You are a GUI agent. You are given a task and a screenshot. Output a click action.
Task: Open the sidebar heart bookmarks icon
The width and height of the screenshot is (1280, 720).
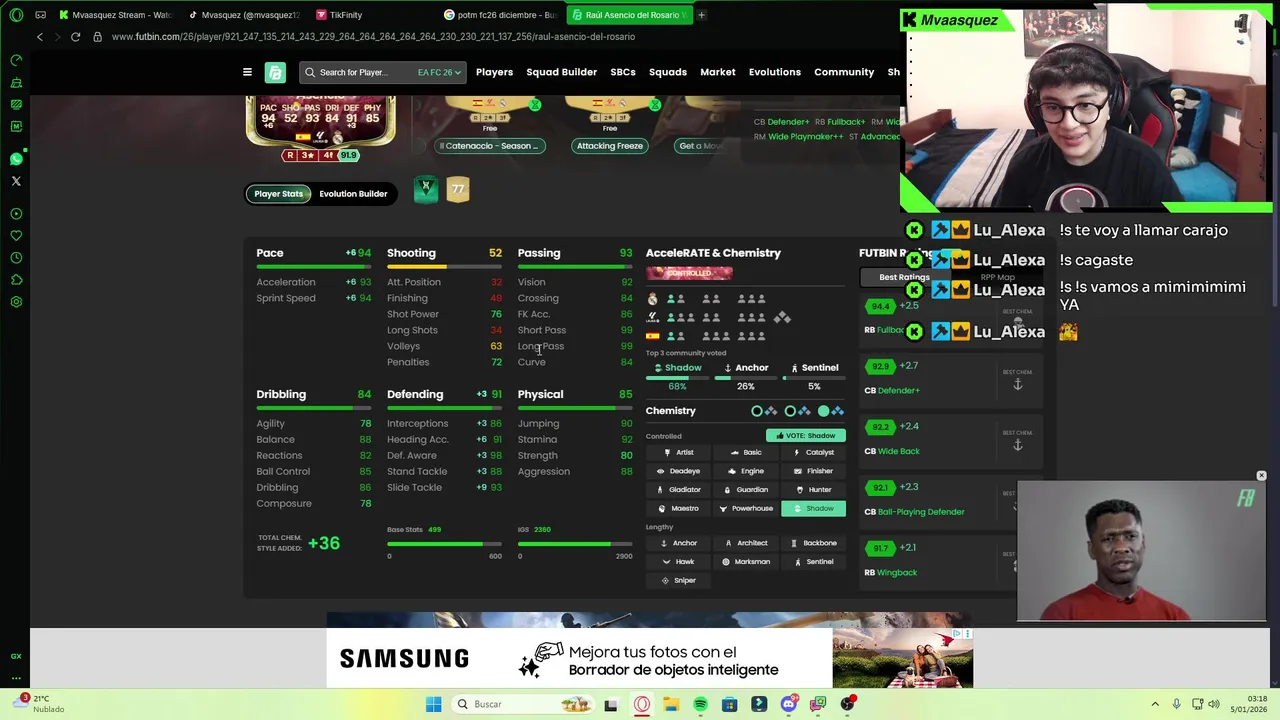[16, 235]
